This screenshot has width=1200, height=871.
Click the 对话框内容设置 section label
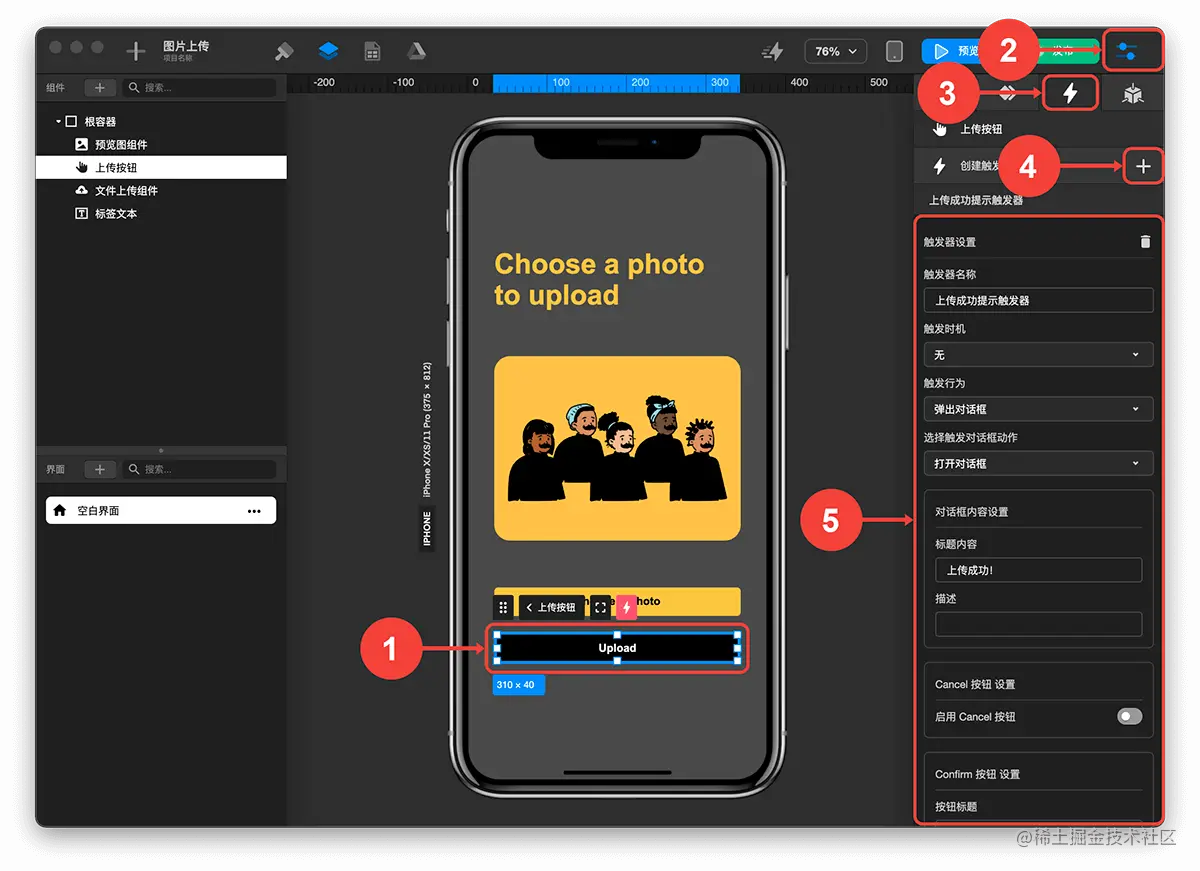(x=971, y=512)
